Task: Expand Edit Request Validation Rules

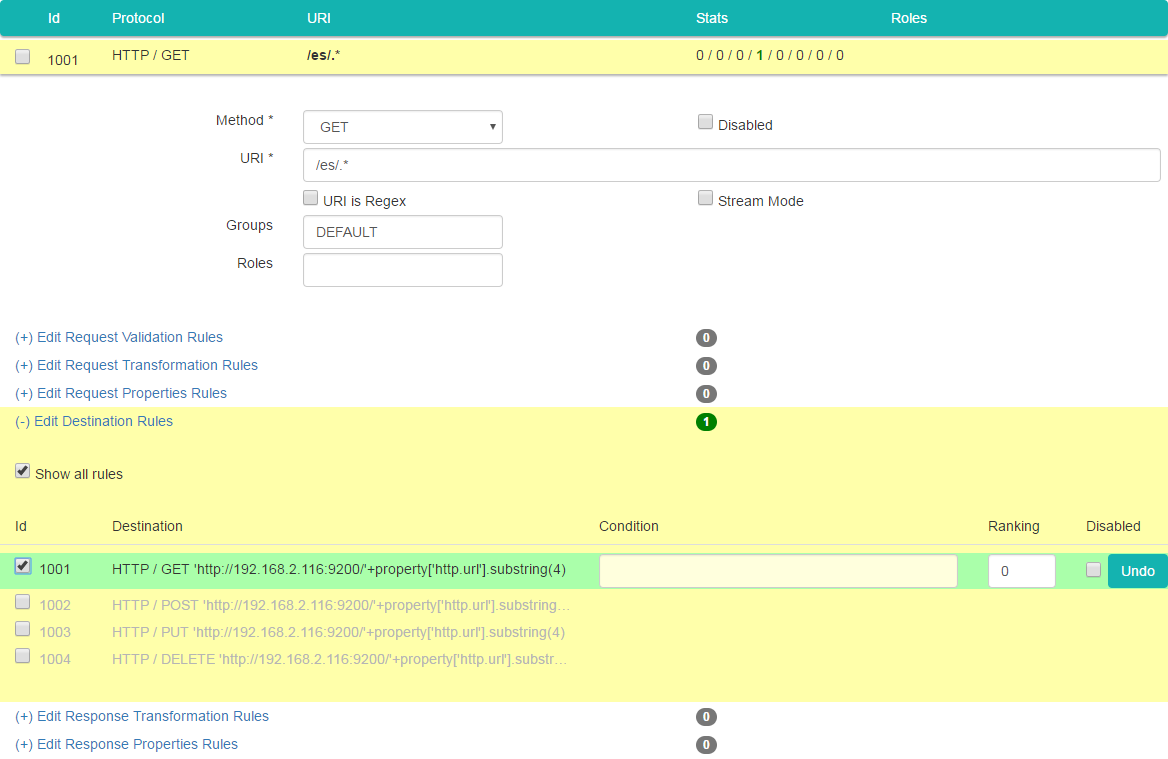Action: coord(119,337)
